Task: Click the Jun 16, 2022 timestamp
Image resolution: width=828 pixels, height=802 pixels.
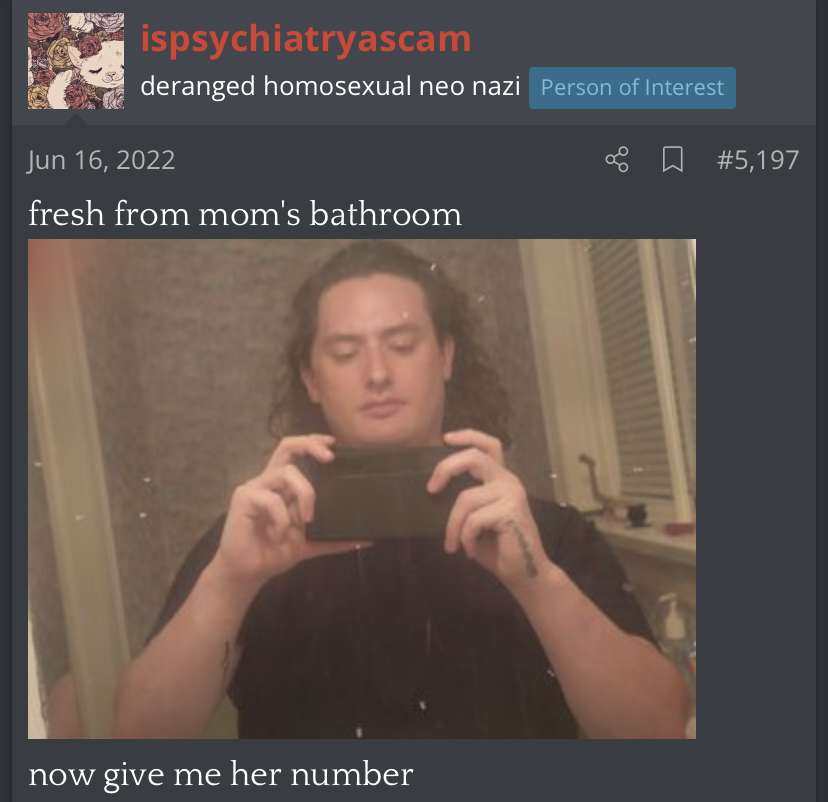Action: (101, 160)
